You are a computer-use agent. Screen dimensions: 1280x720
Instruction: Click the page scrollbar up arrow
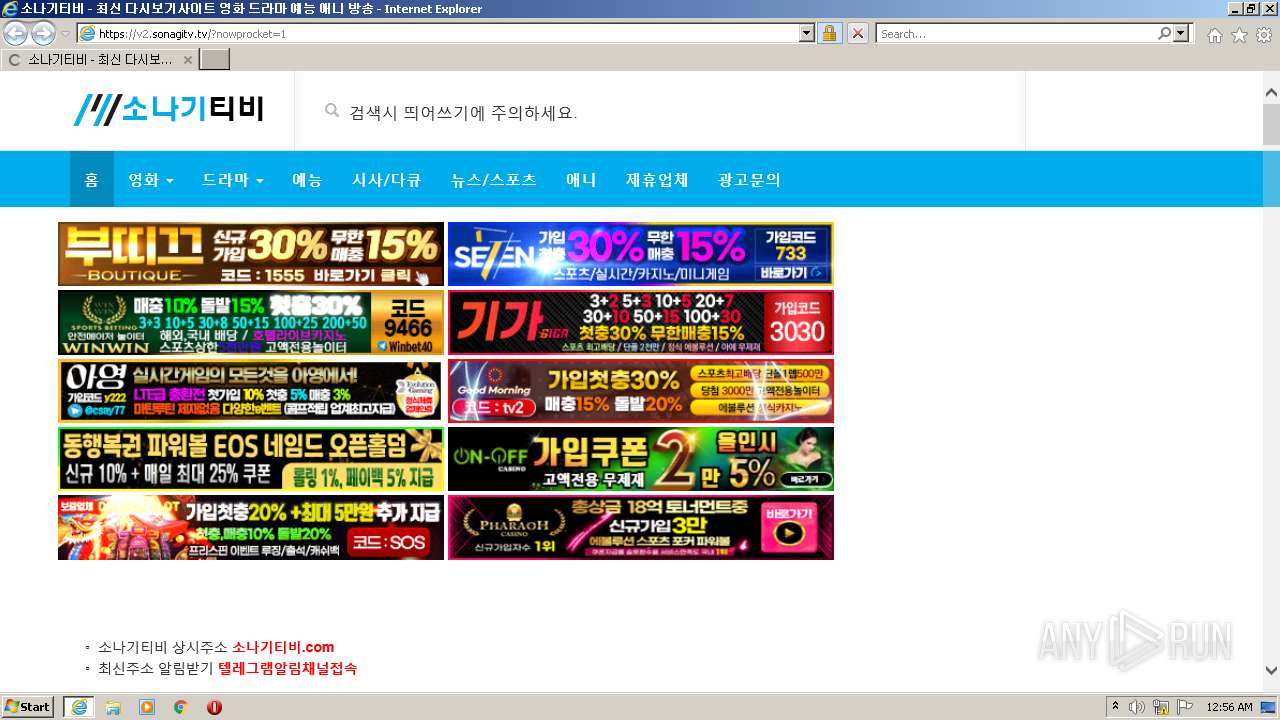coord(1271,93)
